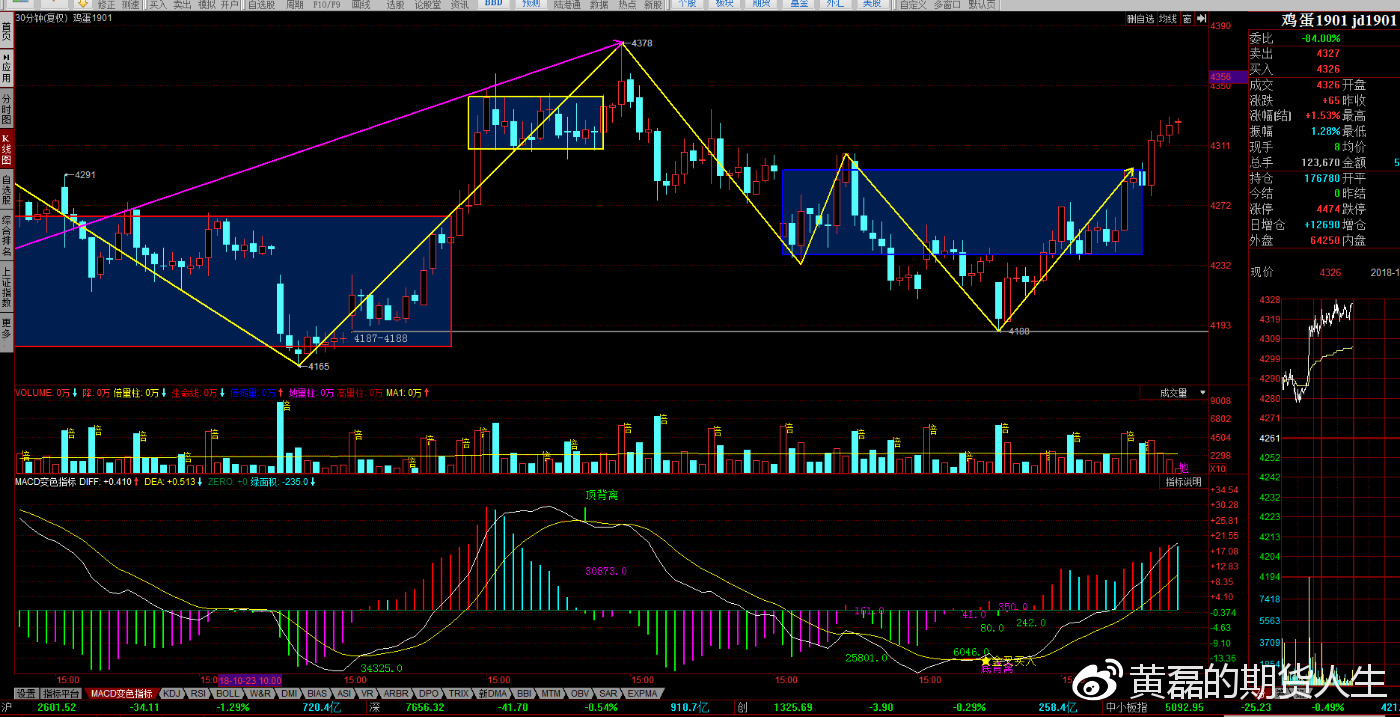Open the 周期 period toolbar item
The height and width of the screenshot is (717, 1400).
tap(295, 5)
